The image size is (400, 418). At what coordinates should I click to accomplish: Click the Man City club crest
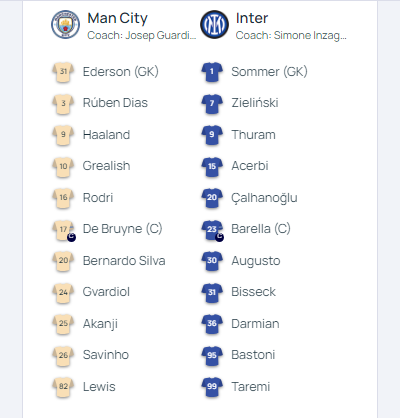(65, 24)
